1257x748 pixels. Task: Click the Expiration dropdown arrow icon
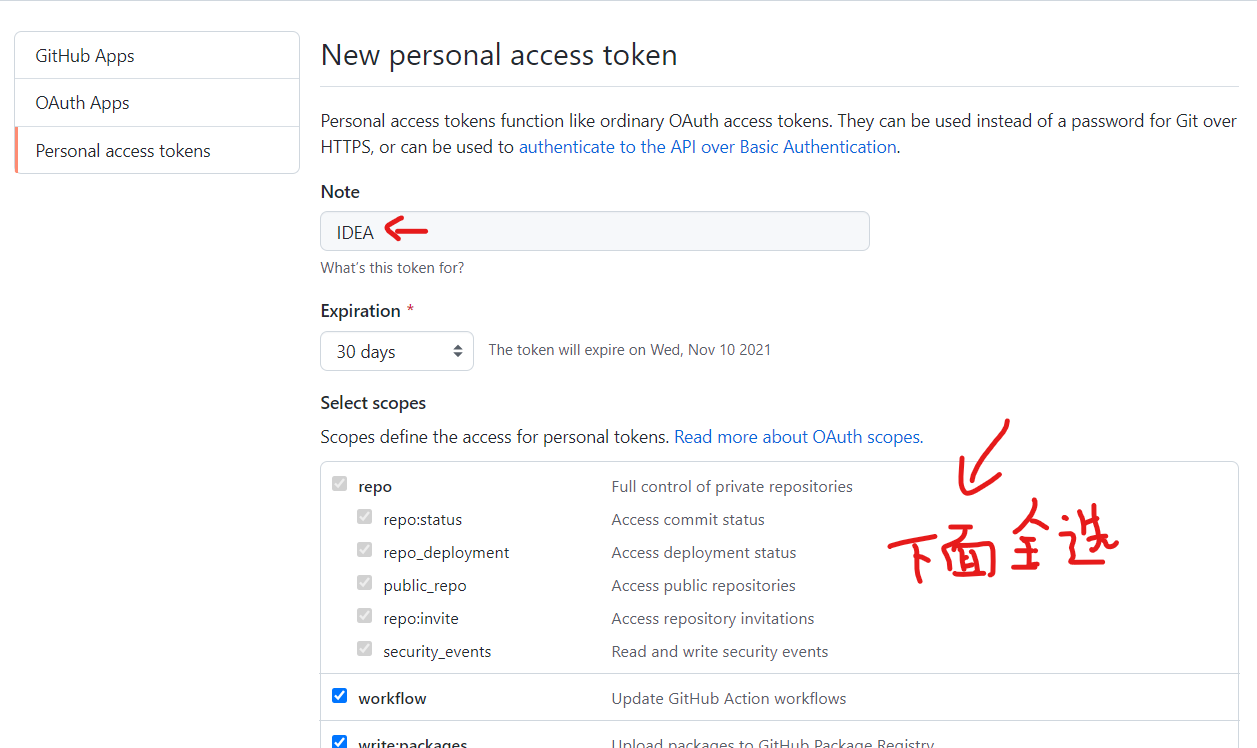458,351
